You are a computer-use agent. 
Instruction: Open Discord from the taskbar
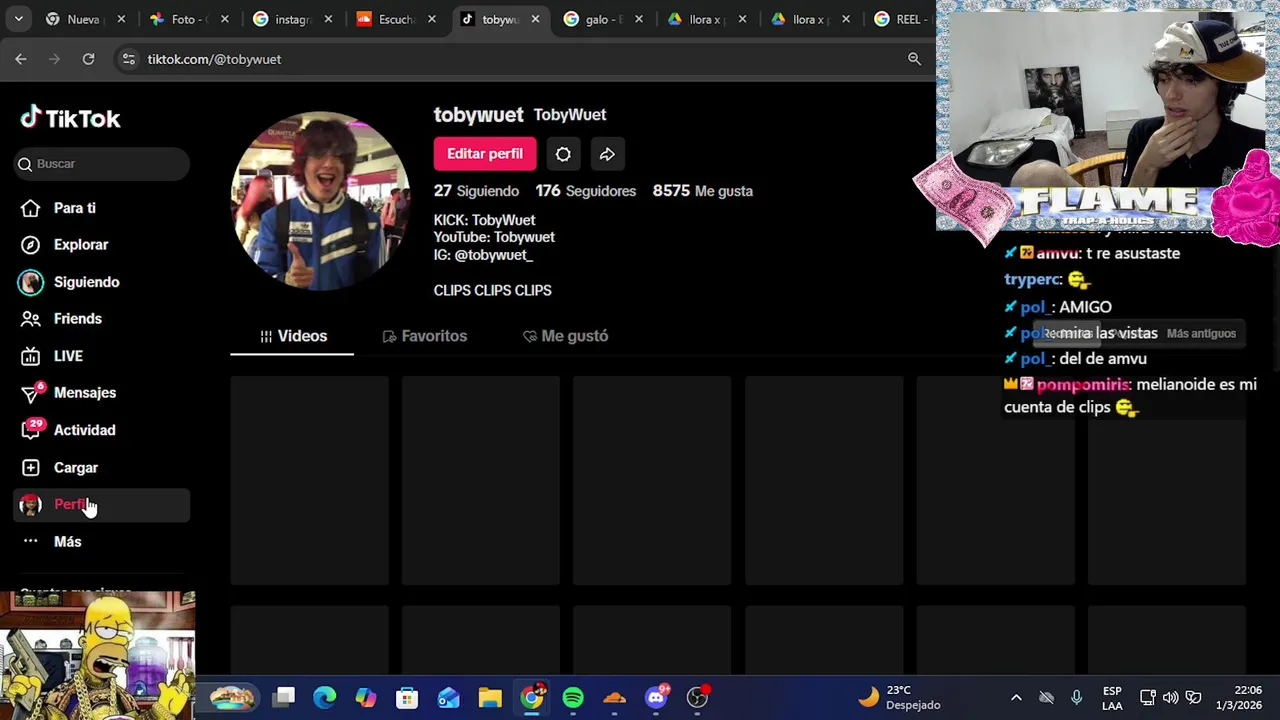[656, 697]
